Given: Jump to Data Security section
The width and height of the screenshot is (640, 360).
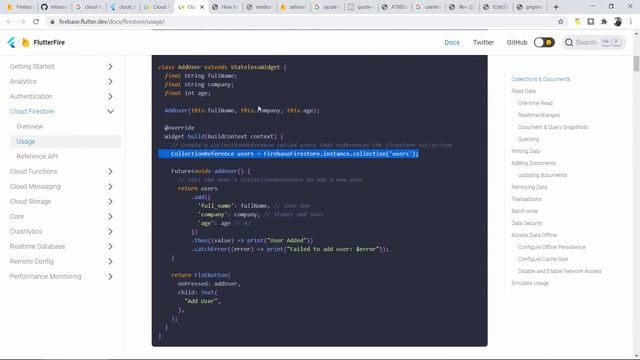Looking at the screenshot, I should click(x=527, y=223).
